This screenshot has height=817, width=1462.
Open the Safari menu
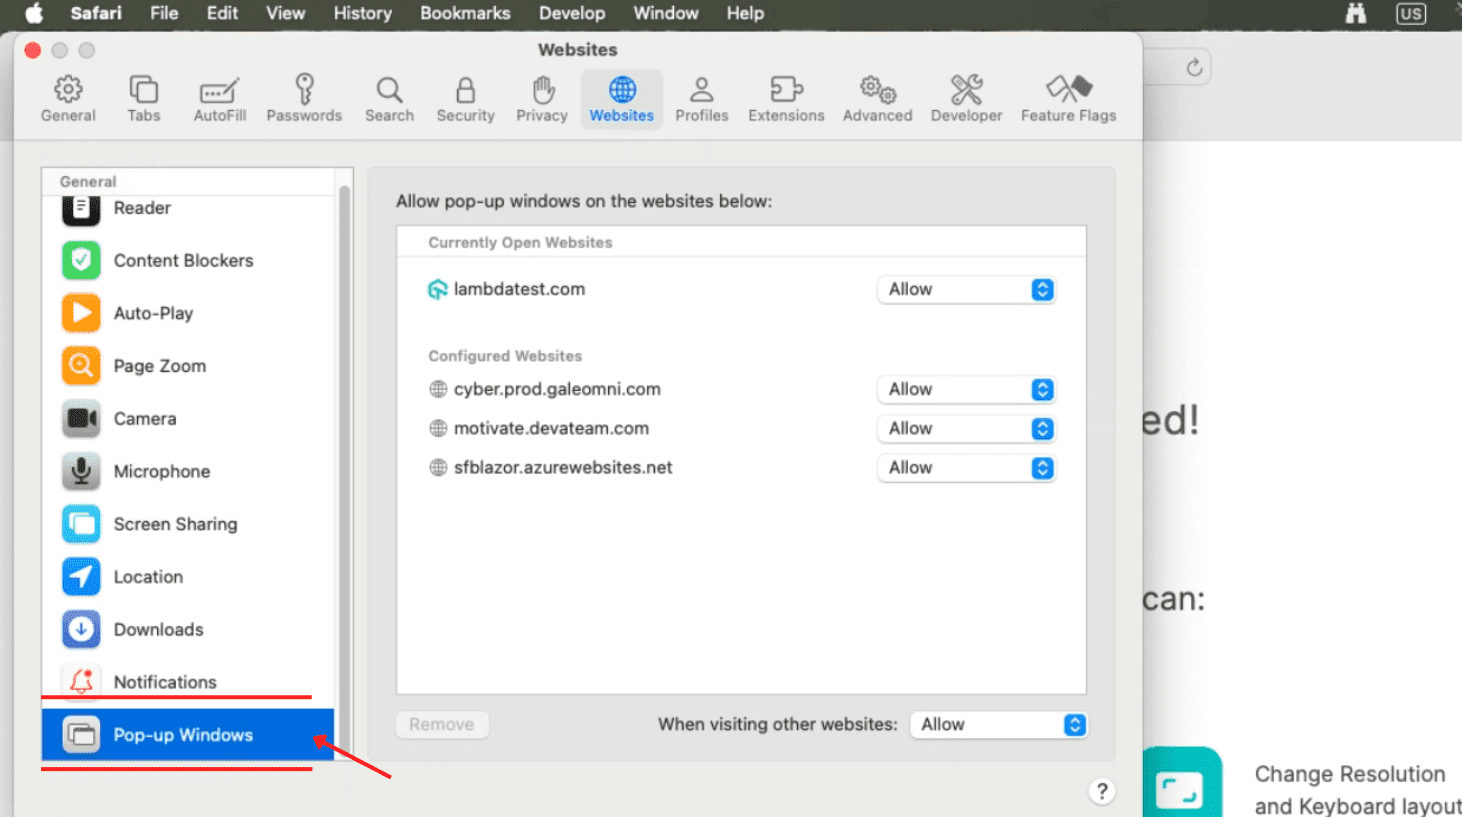(x=96, y=14)
